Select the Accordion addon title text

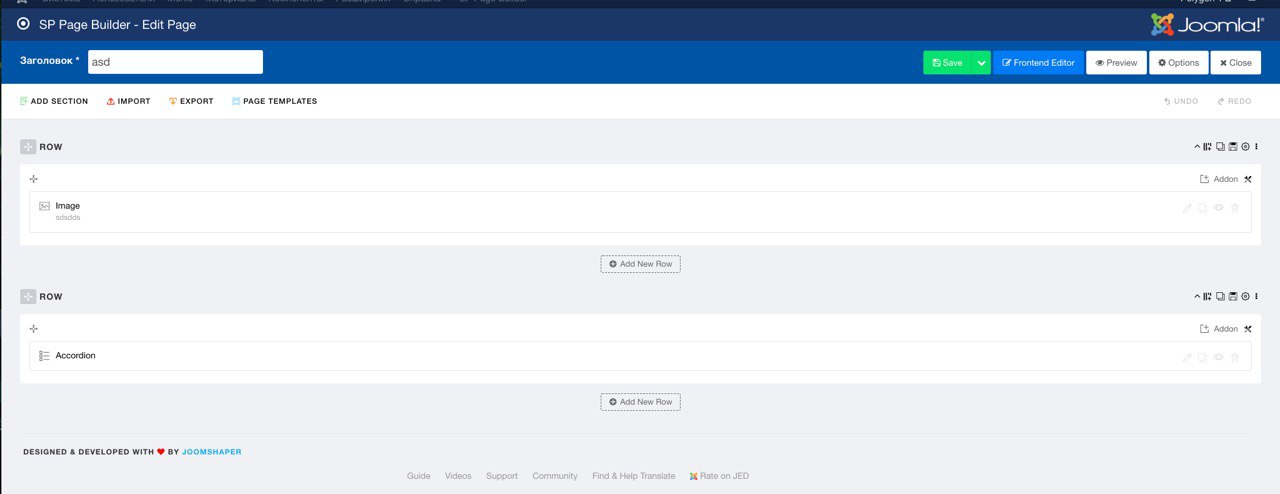(x=76, y=356)
